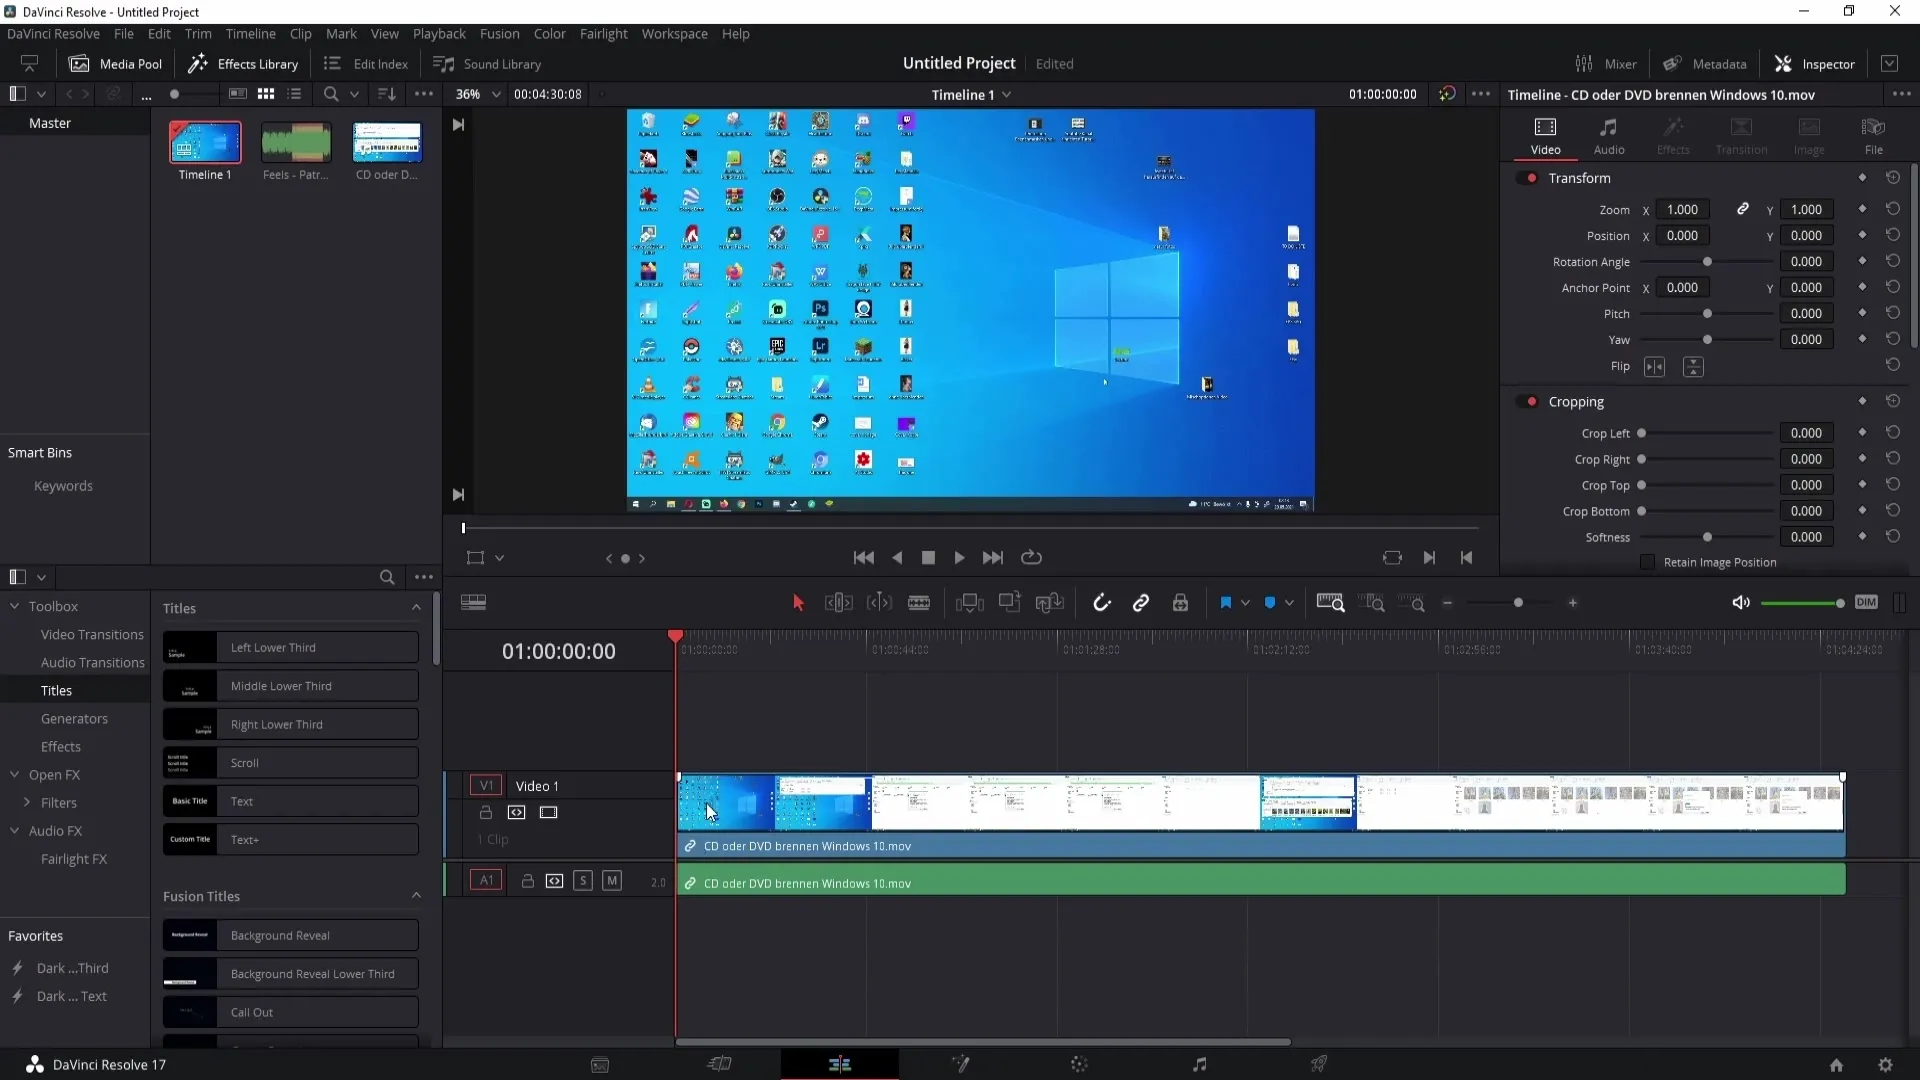Toggle the audio Solo button on A1
This screenshot has height=1080, width=1920.
(582, 881)
